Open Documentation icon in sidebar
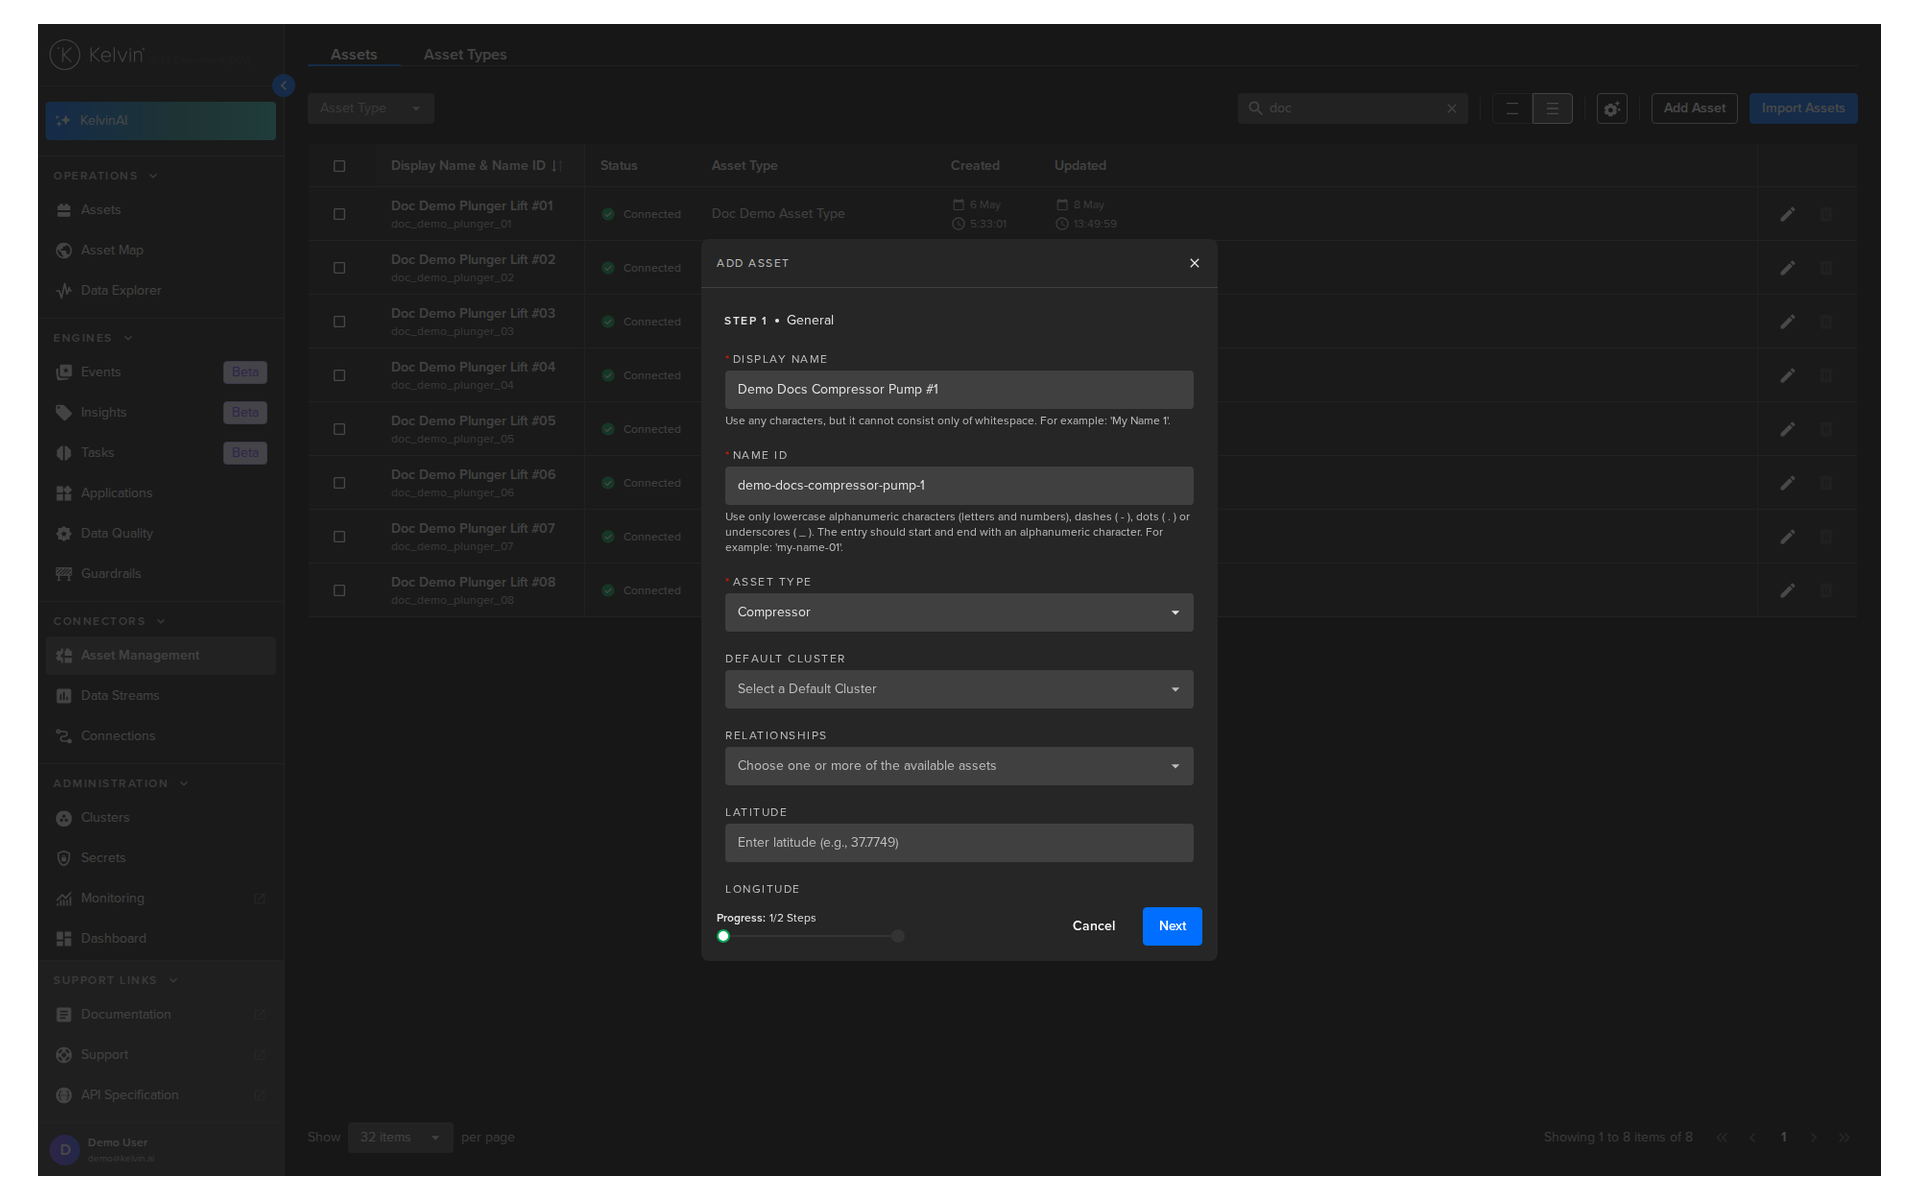The height and width of the screenshot is (1200, 1920). click(x=64, y=1015)
